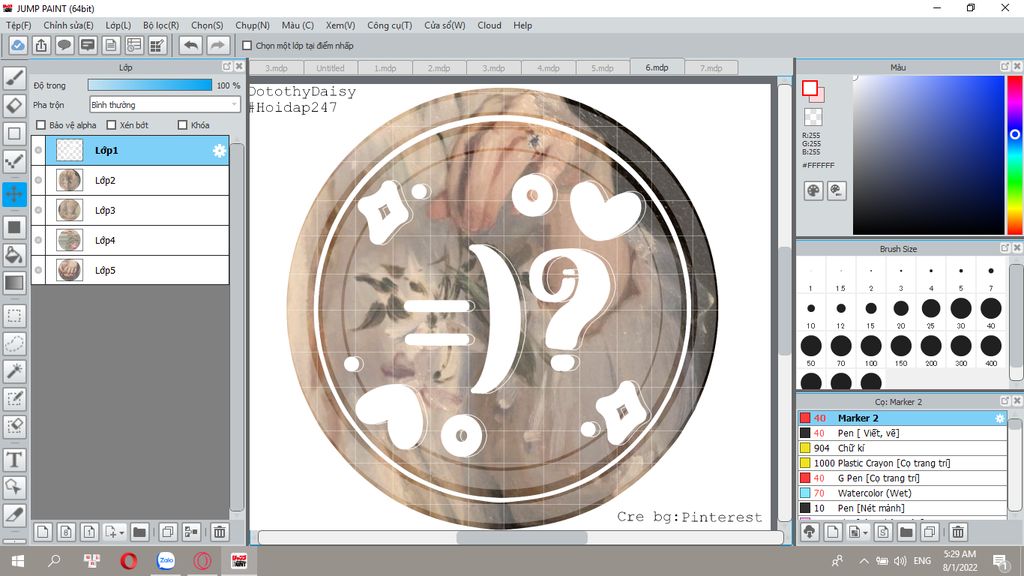Viewport: 1024px width, 576px height.
Task: Click the Lớp3 layer thumbnail
Action: click(x=69, y=210)
